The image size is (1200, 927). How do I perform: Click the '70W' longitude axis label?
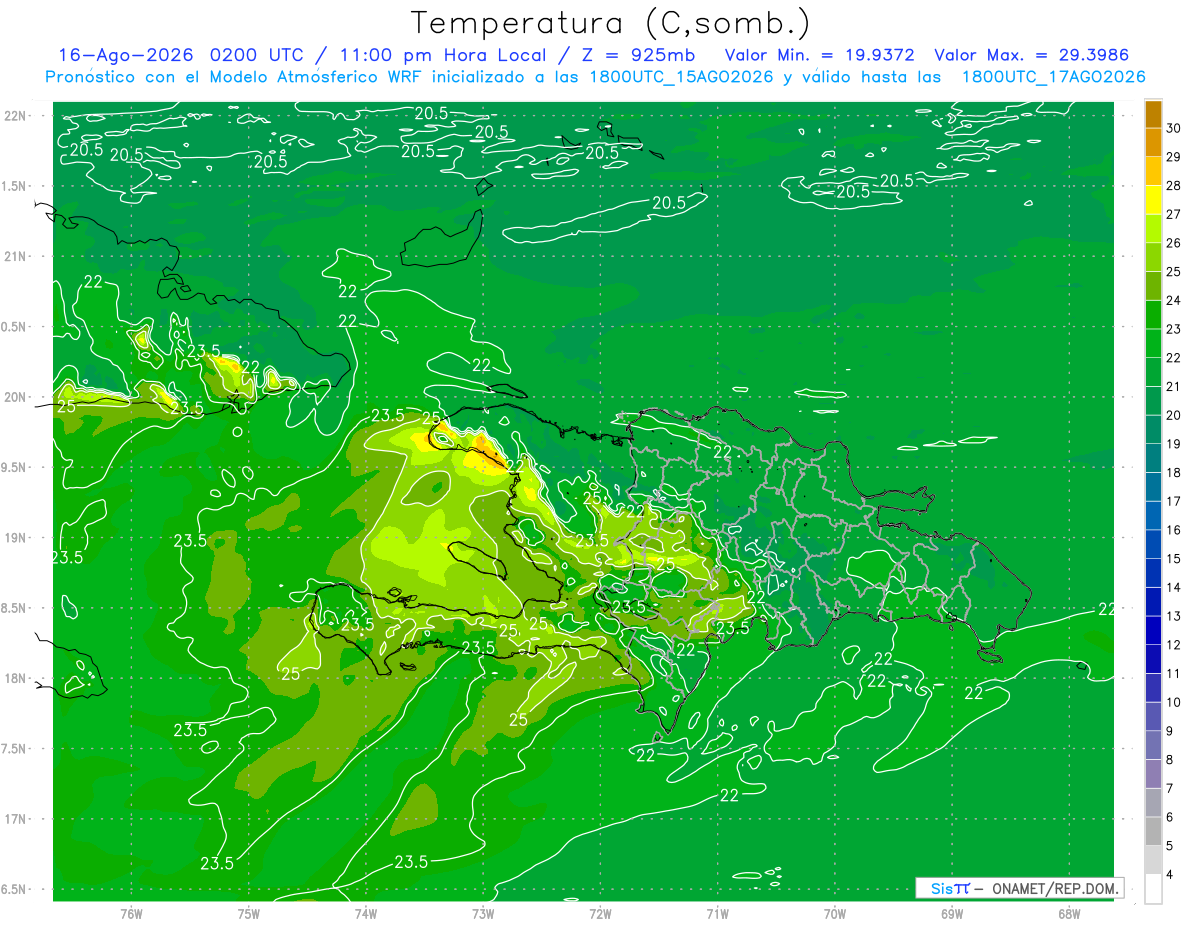(835, 912)
